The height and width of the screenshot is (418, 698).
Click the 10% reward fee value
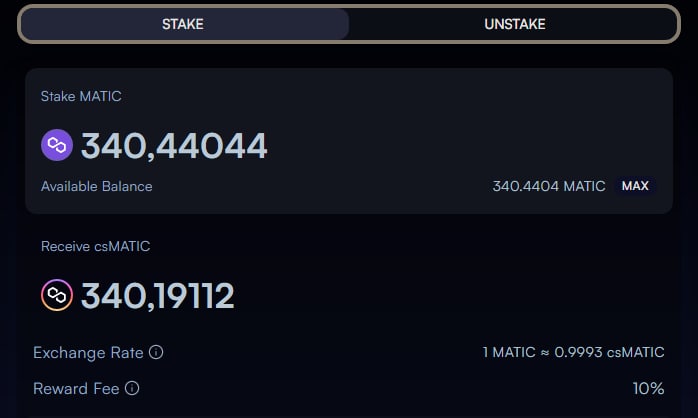pyautogui.click(x=648, y=388)
